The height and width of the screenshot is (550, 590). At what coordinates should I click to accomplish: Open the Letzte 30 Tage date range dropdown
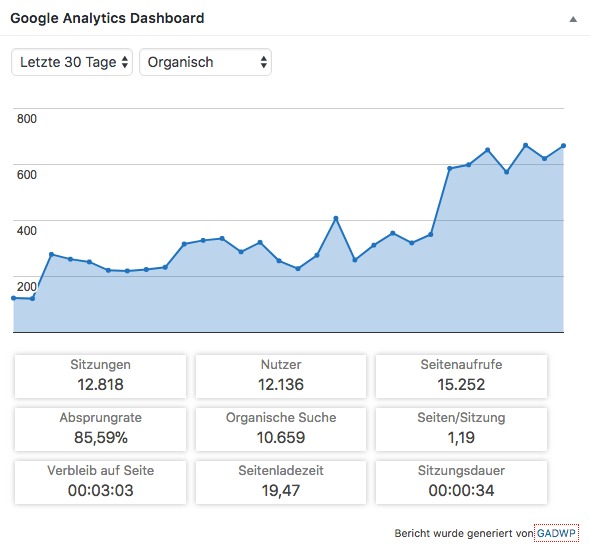[72, 62]
